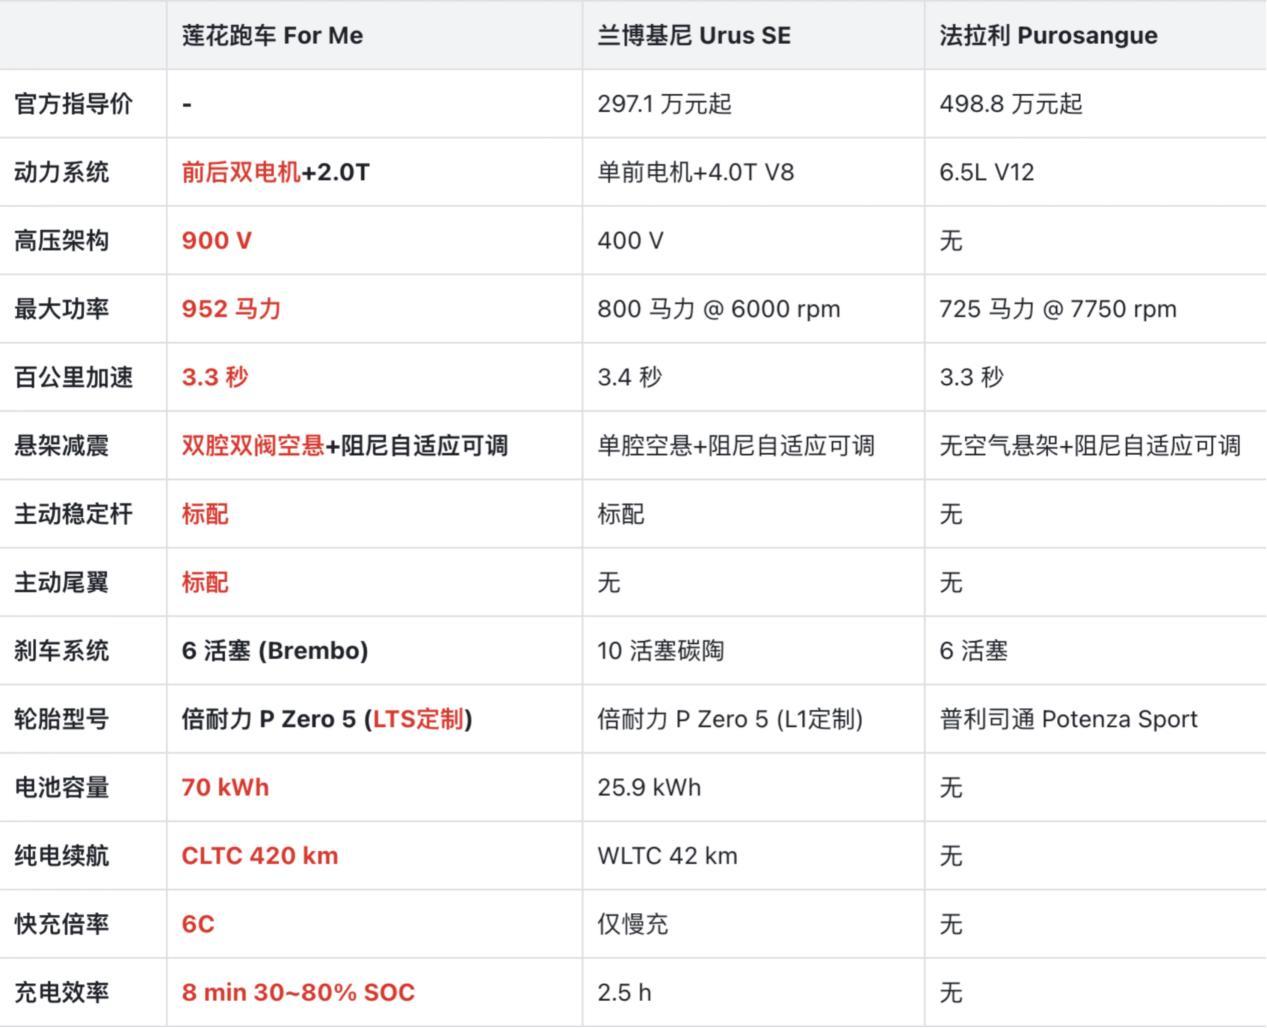Viewport: 1267px width, 1028px height.
Task: Click the 800 马力 @ 6000 rpm cell
Action: [x=718, y=309]
